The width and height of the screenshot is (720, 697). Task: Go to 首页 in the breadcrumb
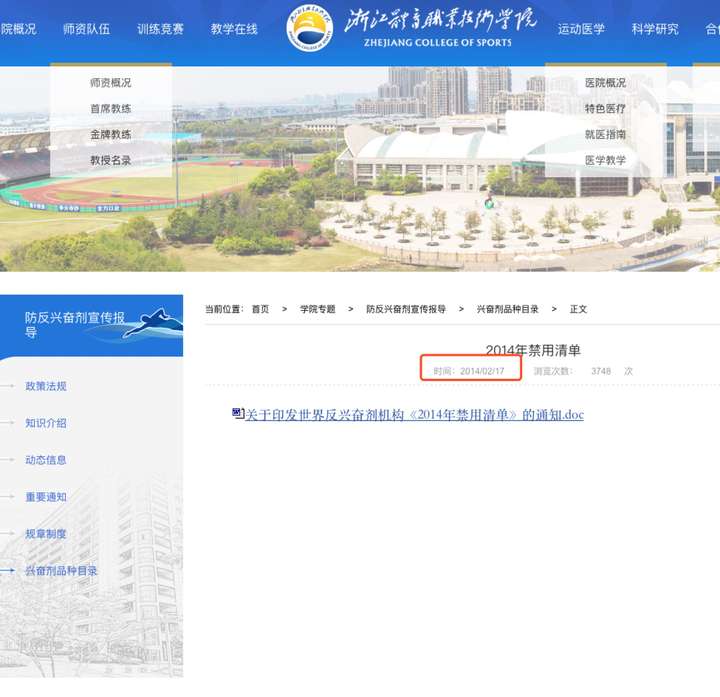tap(260, 309)
